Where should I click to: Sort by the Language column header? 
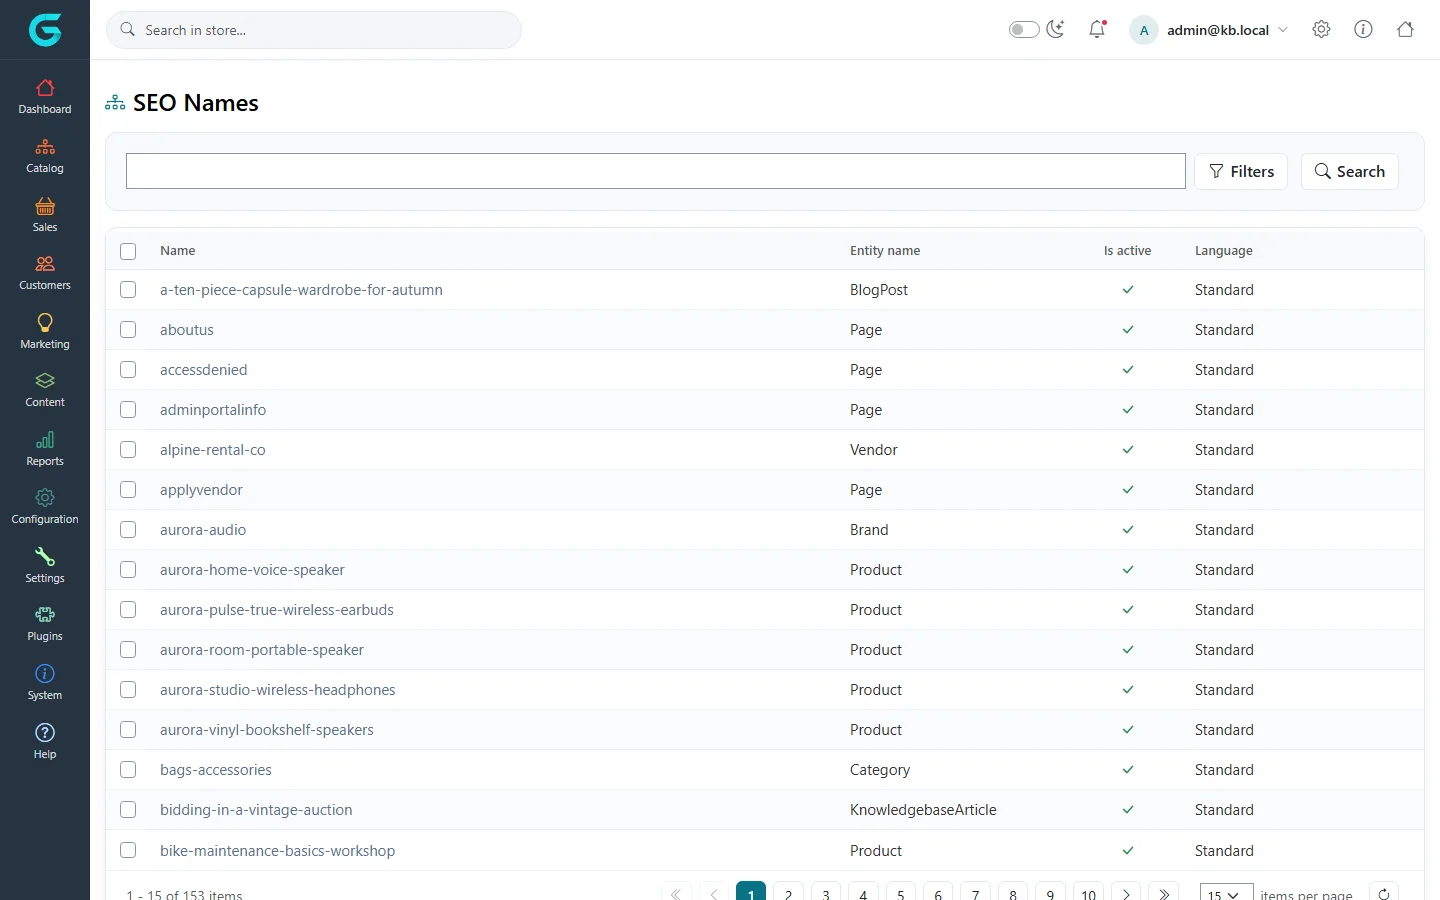click(x=1223, y=251)
